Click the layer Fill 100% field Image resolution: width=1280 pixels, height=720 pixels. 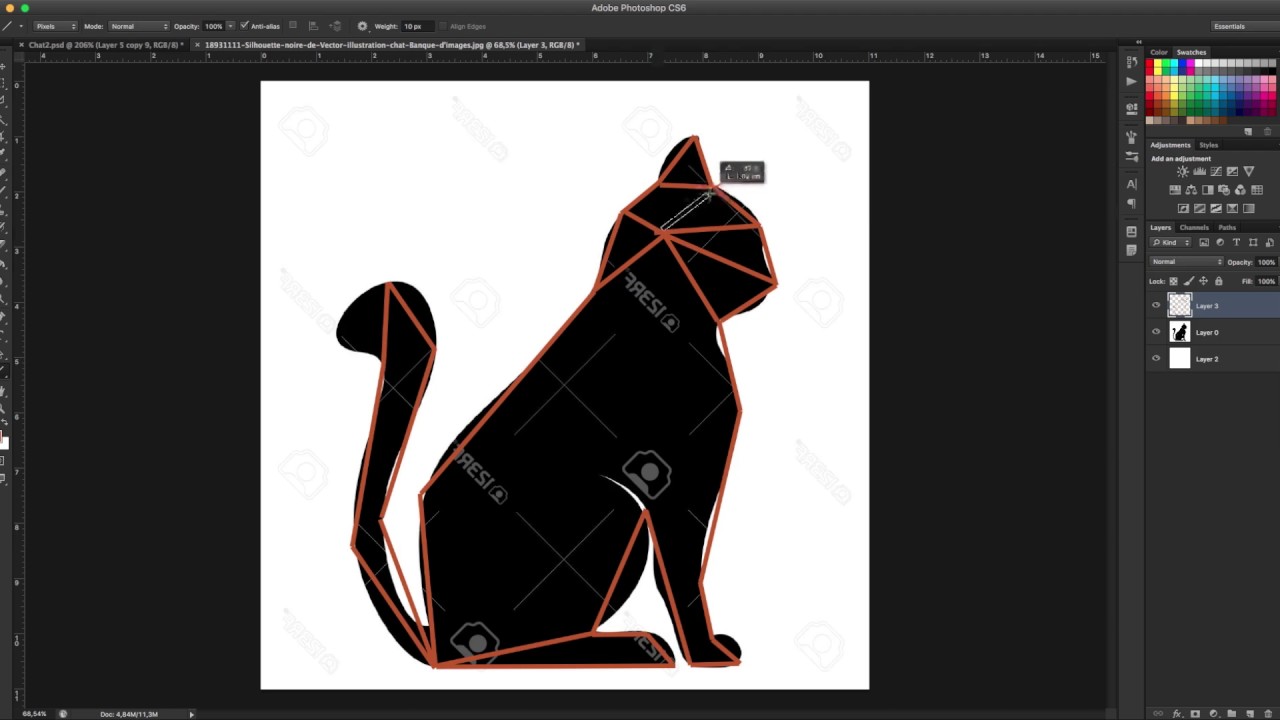tap(1266, 281)
